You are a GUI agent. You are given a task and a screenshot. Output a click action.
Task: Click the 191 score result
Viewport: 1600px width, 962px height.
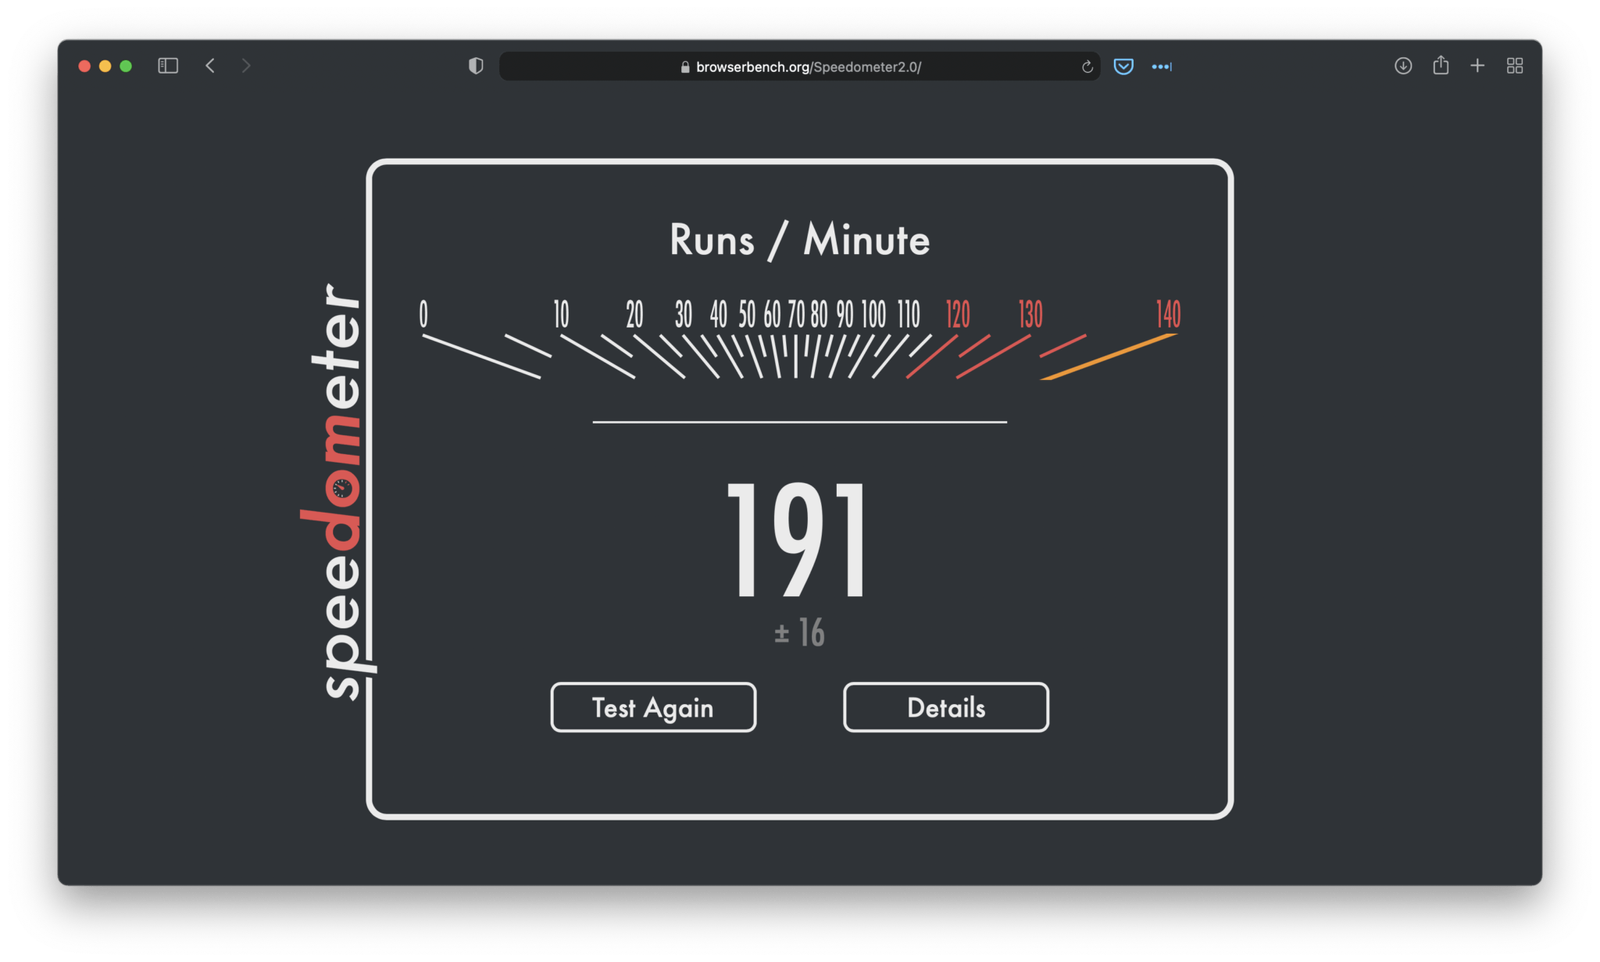798,541
